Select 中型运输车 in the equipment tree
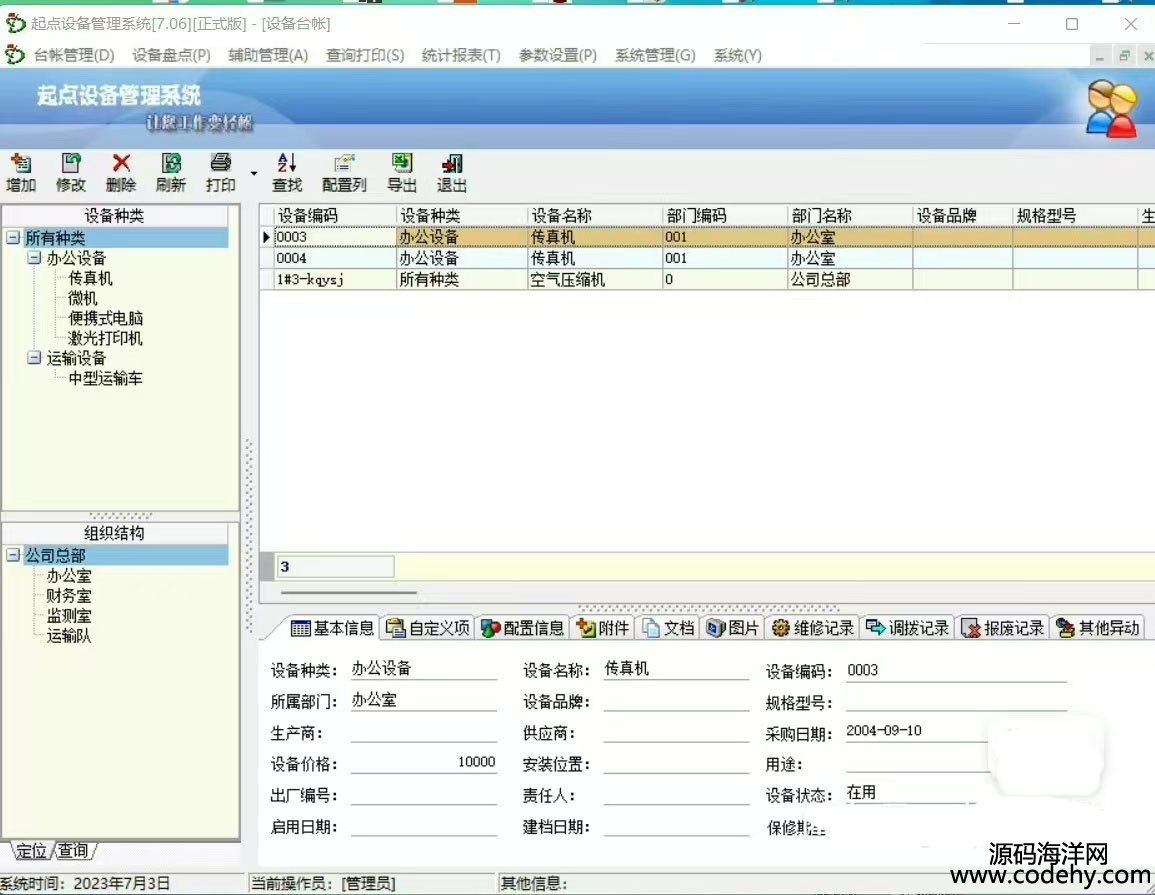1155x895 pixels. coord(105,379)
